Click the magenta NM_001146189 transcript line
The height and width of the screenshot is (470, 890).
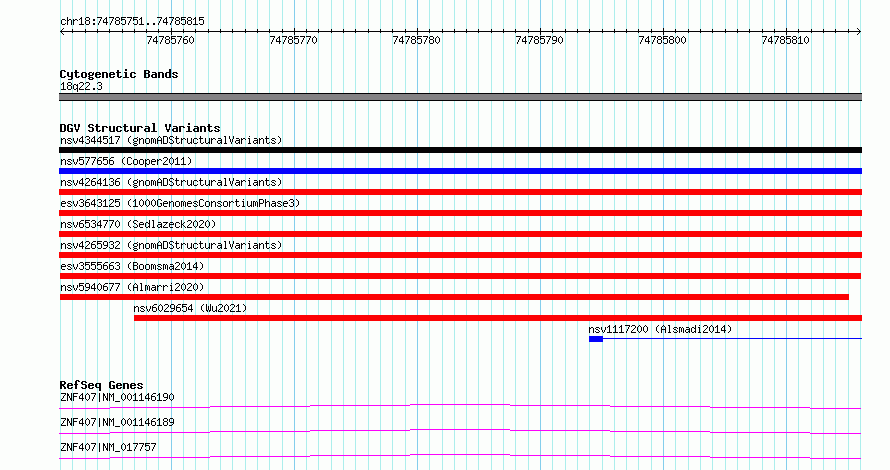[460, 431]
